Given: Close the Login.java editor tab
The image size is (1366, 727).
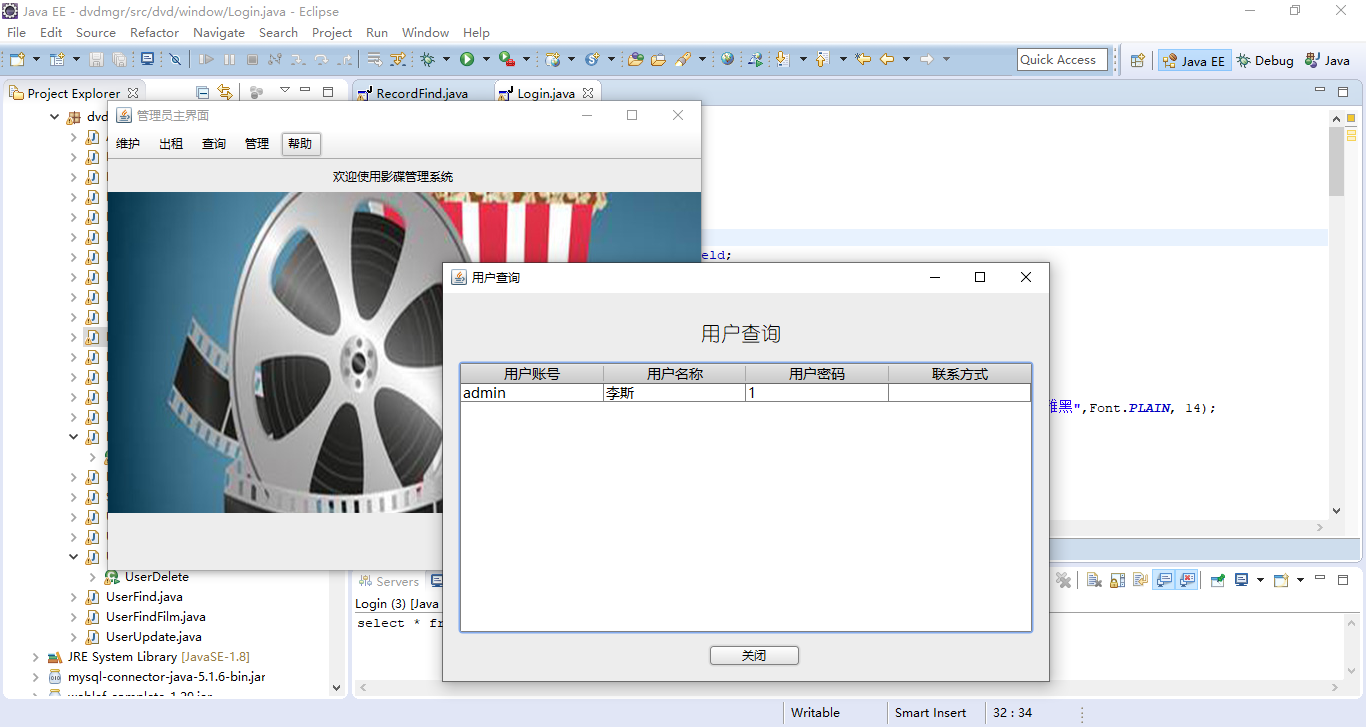Looking at the screenshot, I should (588, 93).
